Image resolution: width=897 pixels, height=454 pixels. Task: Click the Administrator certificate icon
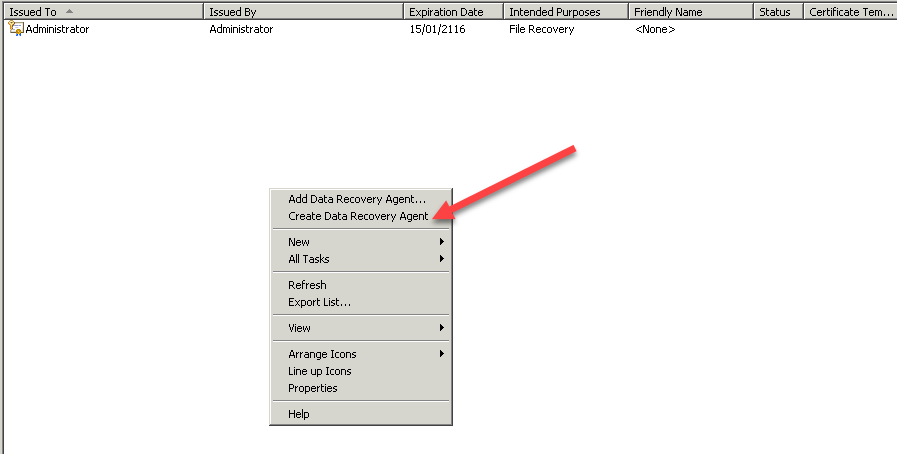pos(15,29)
